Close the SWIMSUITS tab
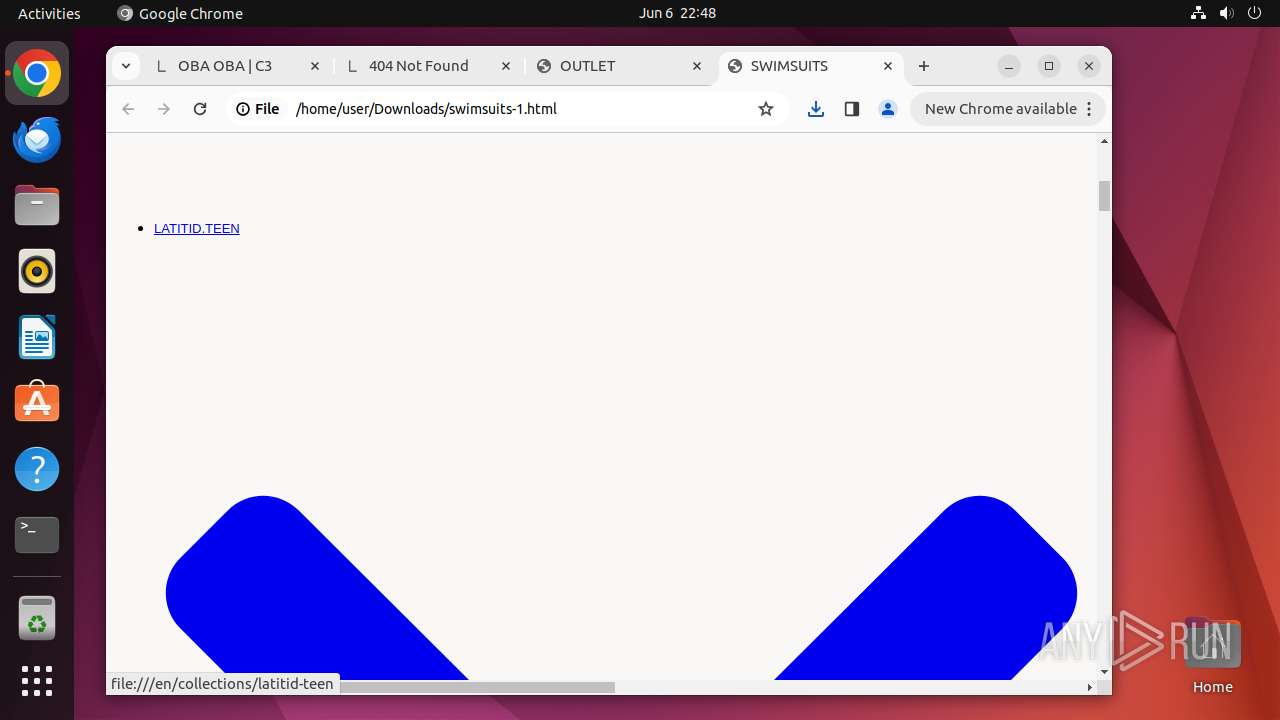This screenshot has width=1280, height=720. coord(888,66)
